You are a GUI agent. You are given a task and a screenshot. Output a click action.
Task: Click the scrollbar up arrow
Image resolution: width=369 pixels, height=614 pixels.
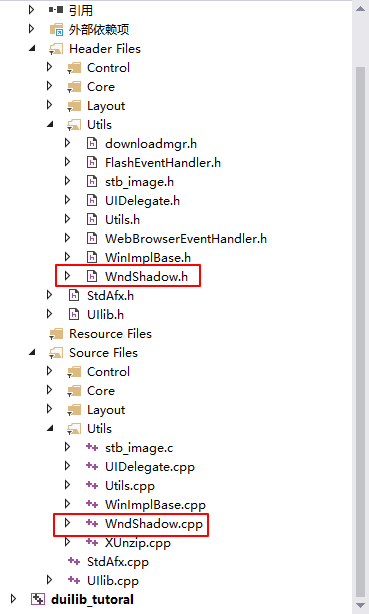click(x=361, y=9)
